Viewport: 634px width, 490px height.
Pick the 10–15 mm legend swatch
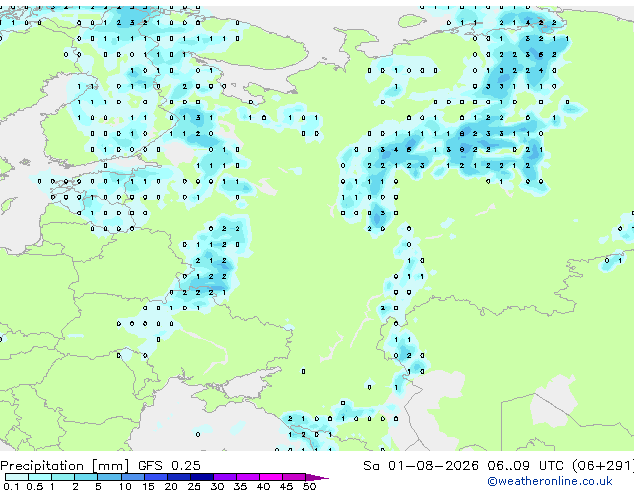click(x=132, y=477)
